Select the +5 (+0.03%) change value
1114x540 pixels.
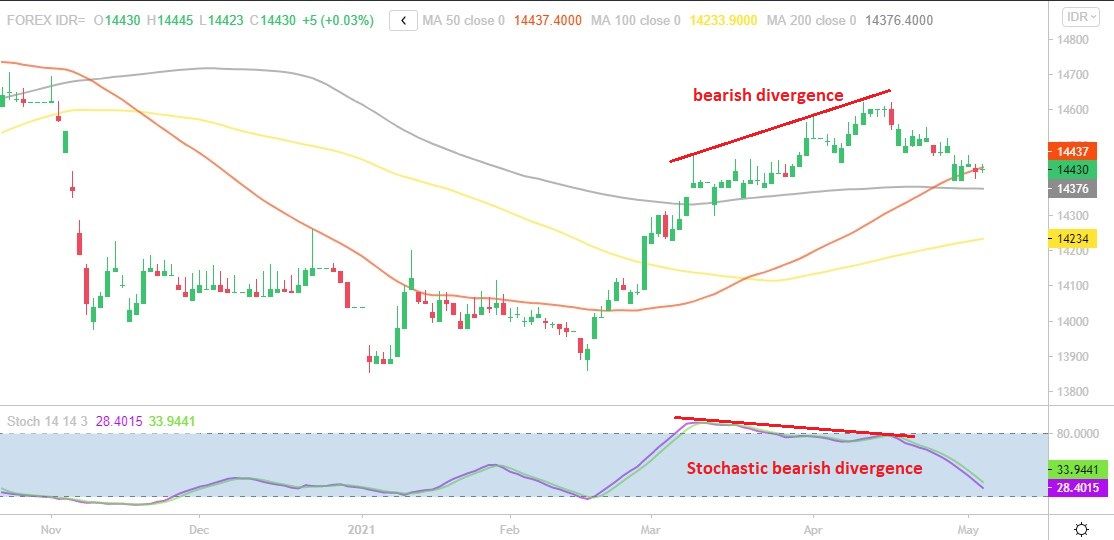click(337, 21)
